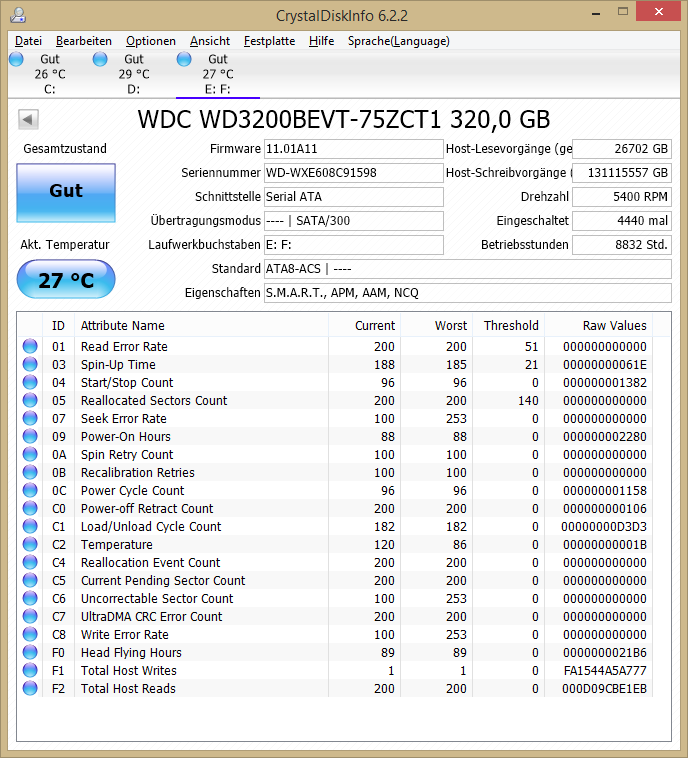
Task: Open the Festplatte menu
Action: point(269,41)
